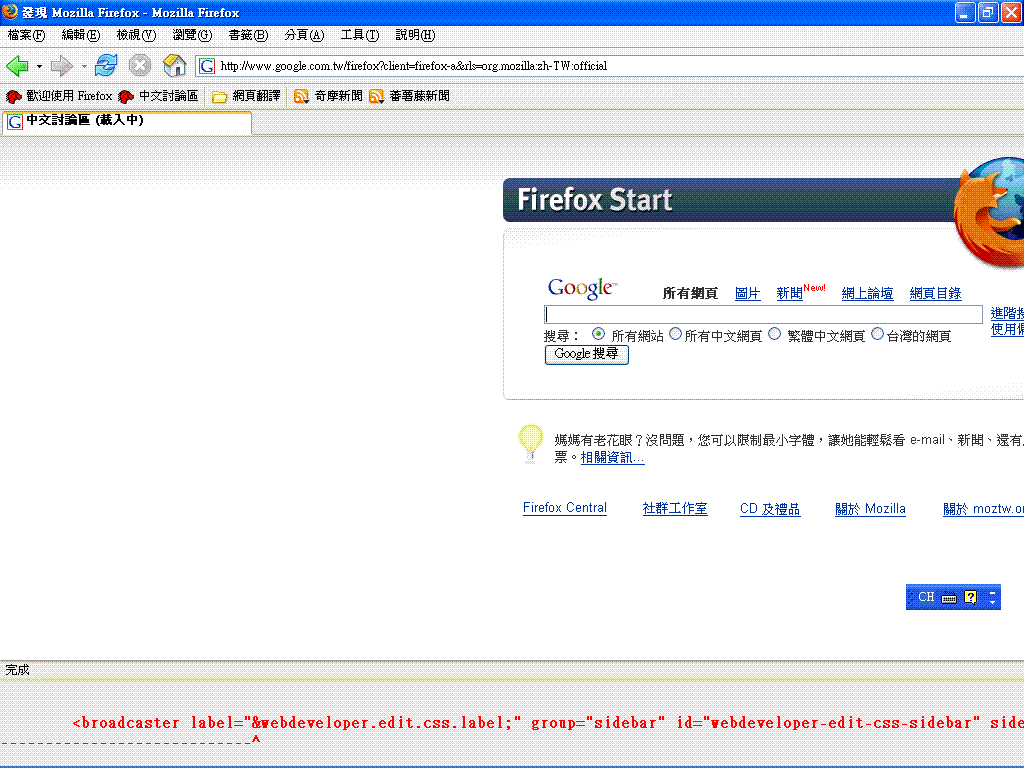
Task: Click the 完成 status bar text
Action: point(18,670)
